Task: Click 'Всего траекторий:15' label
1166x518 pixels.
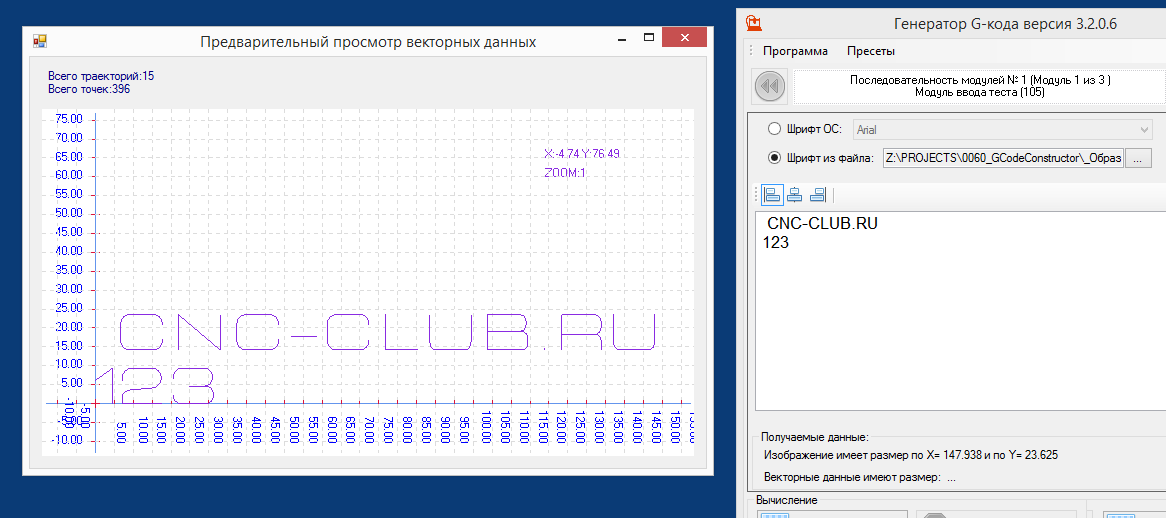Action: coord(101,76)
